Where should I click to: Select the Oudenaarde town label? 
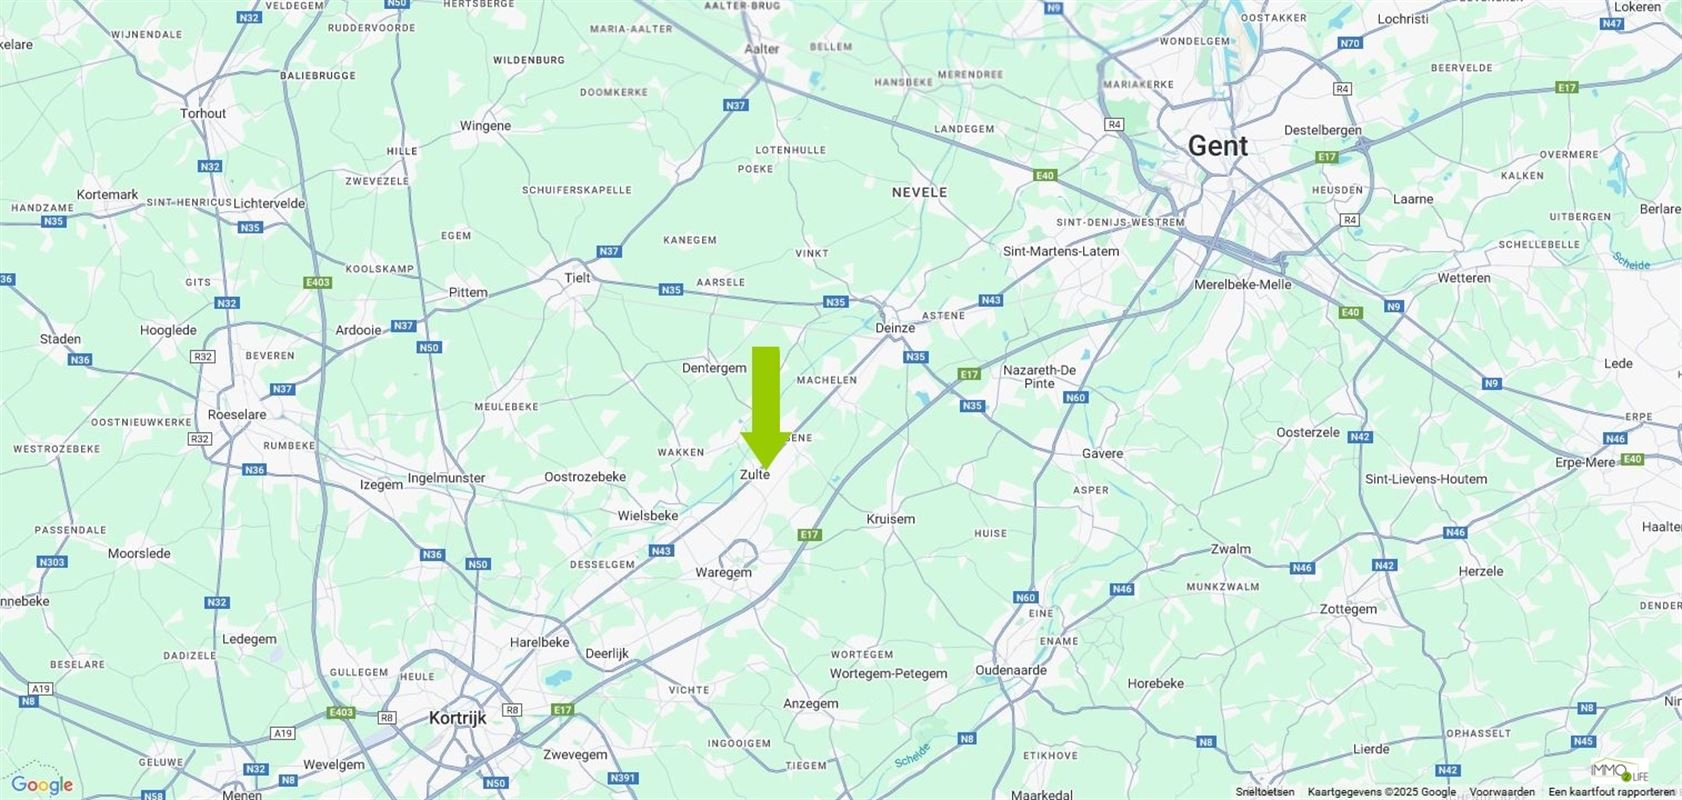pyautogui.click(x=1011, y=671)
